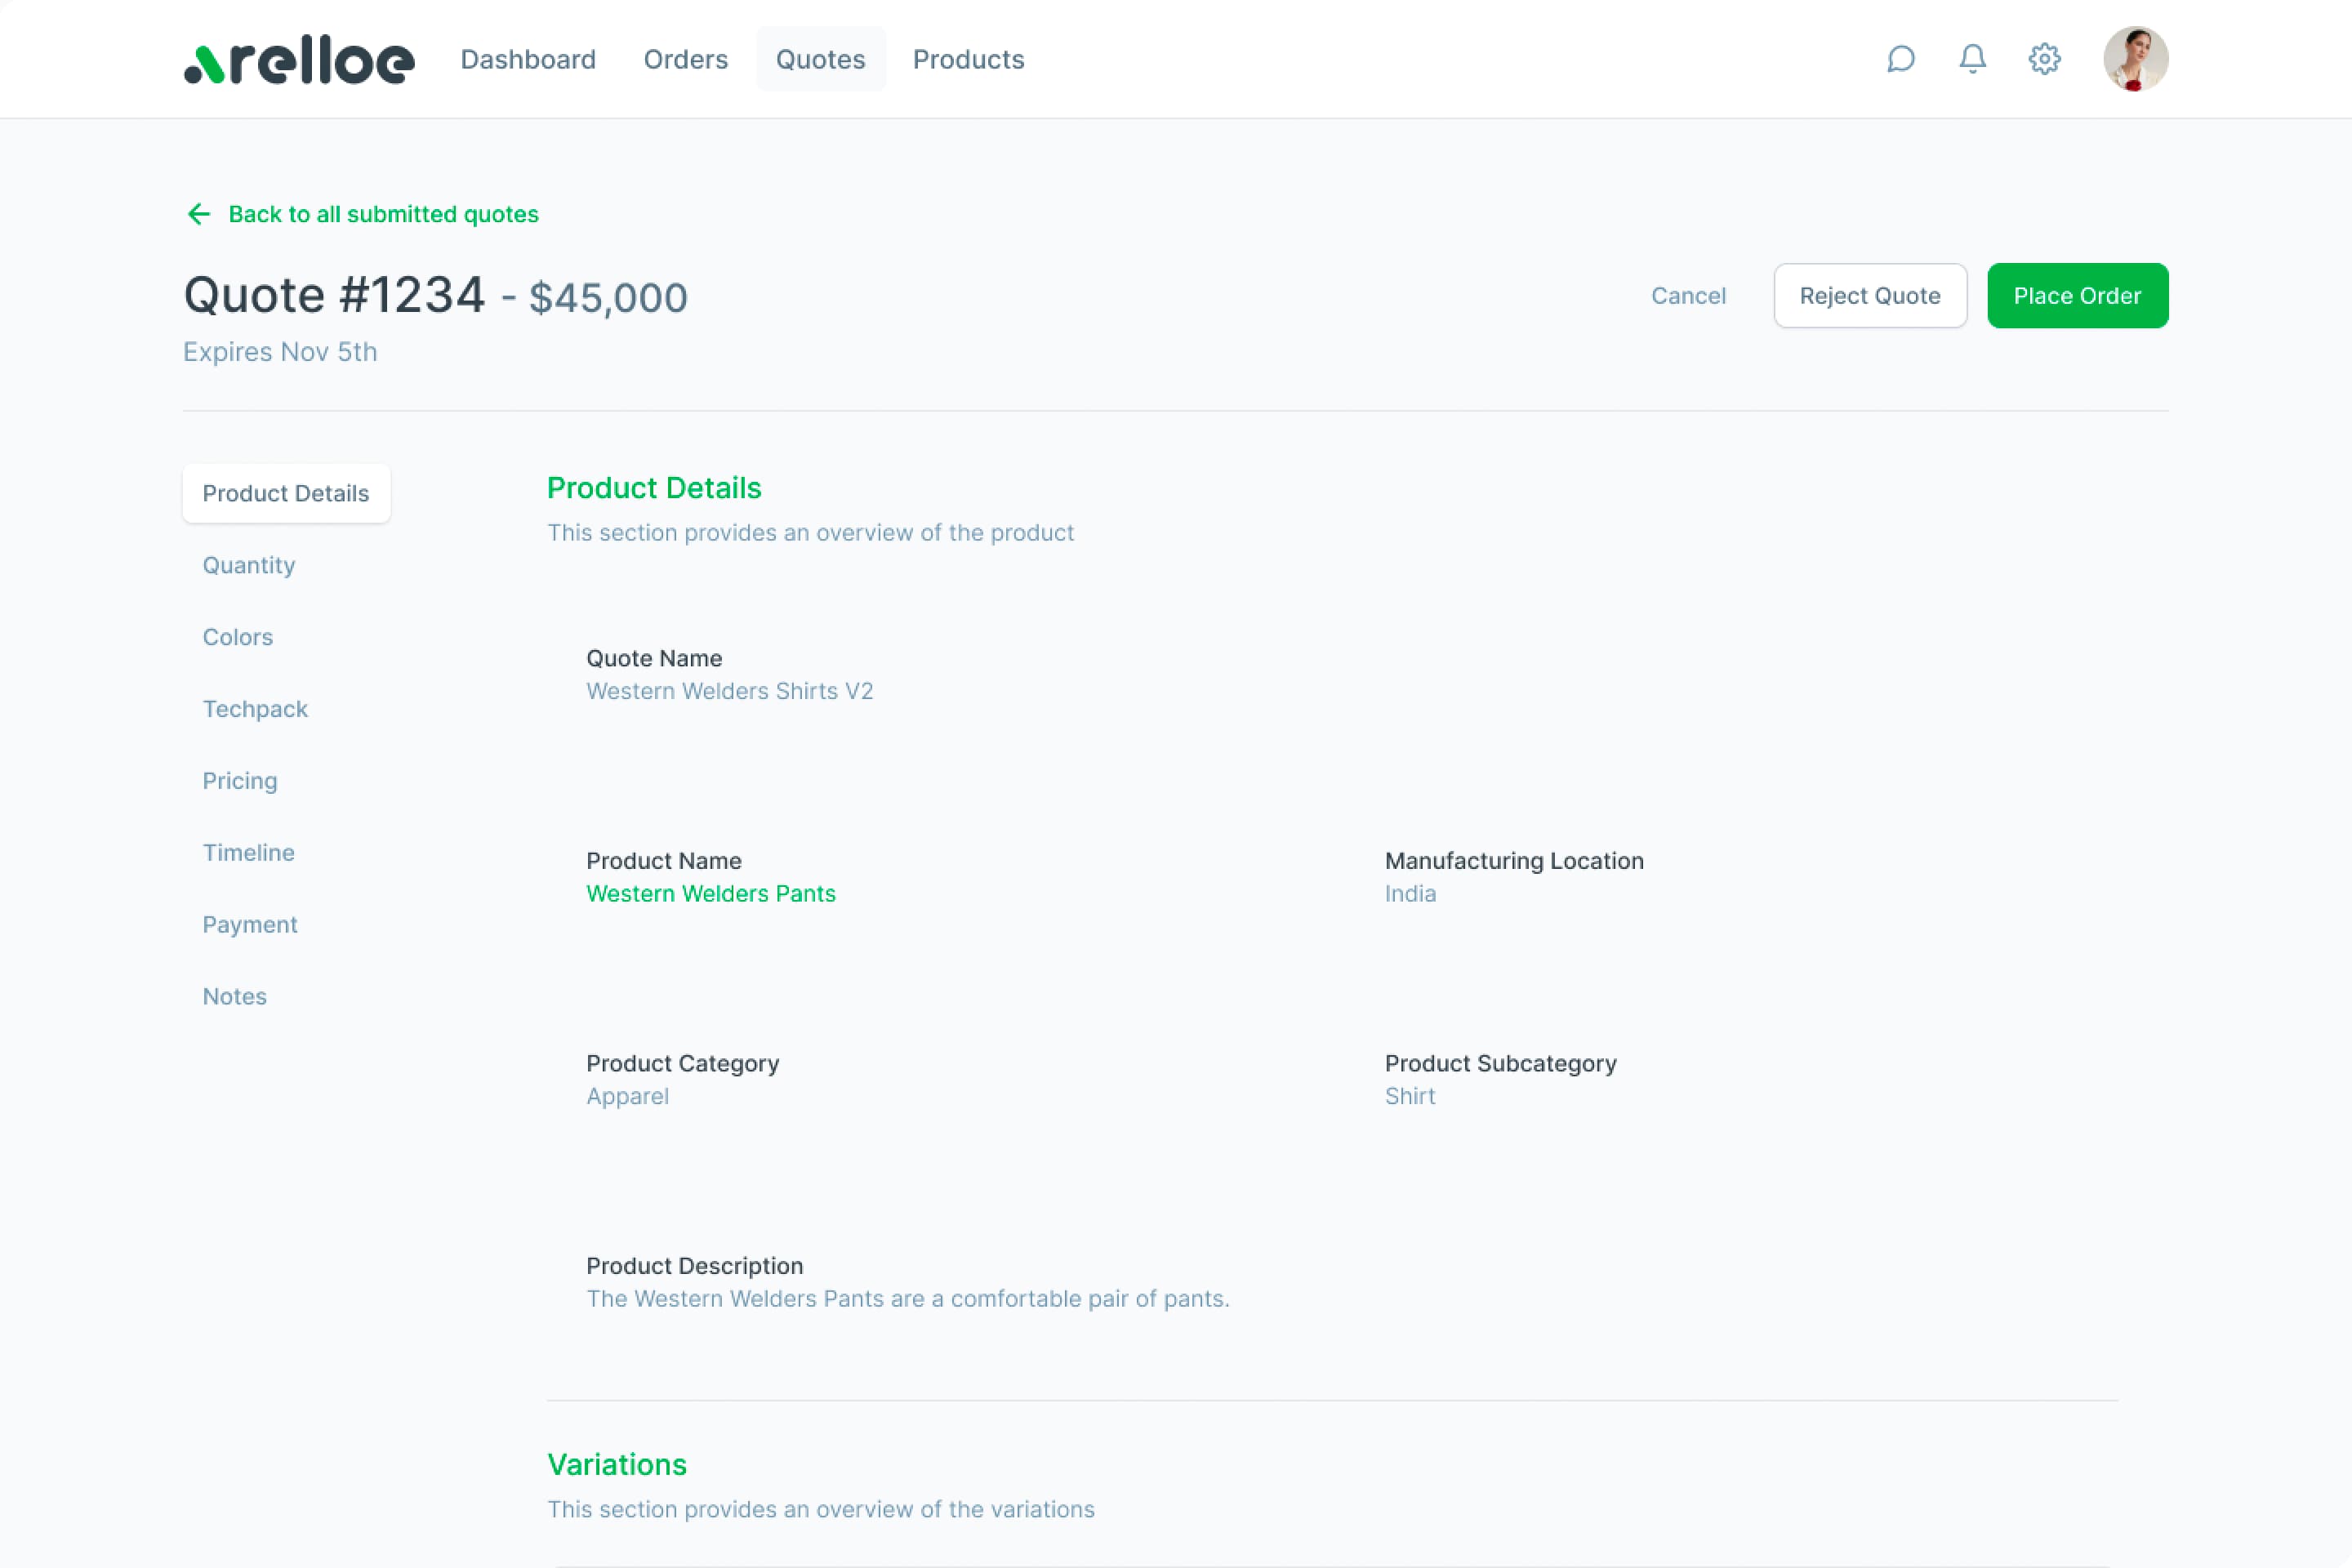Open the settings gear icon
Image resolution: width=2352 pixels, height=1568 pixels.
(x=2044, y=59)
